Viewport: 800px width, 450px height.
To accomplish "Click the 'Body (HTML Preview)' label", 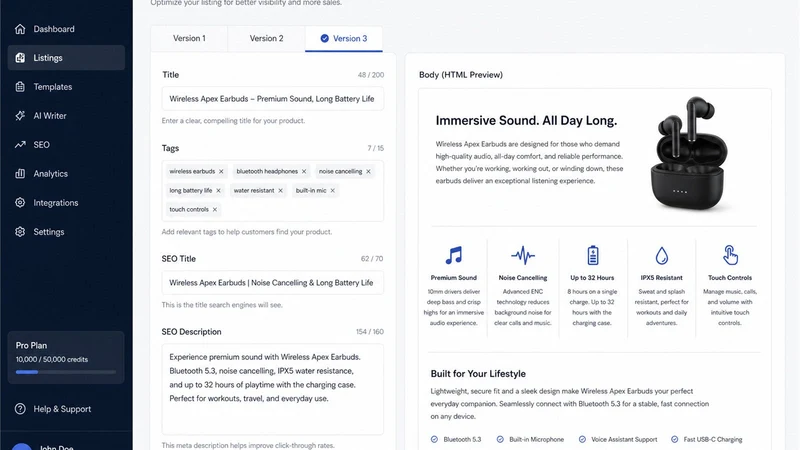I will [x=461, y=74].
